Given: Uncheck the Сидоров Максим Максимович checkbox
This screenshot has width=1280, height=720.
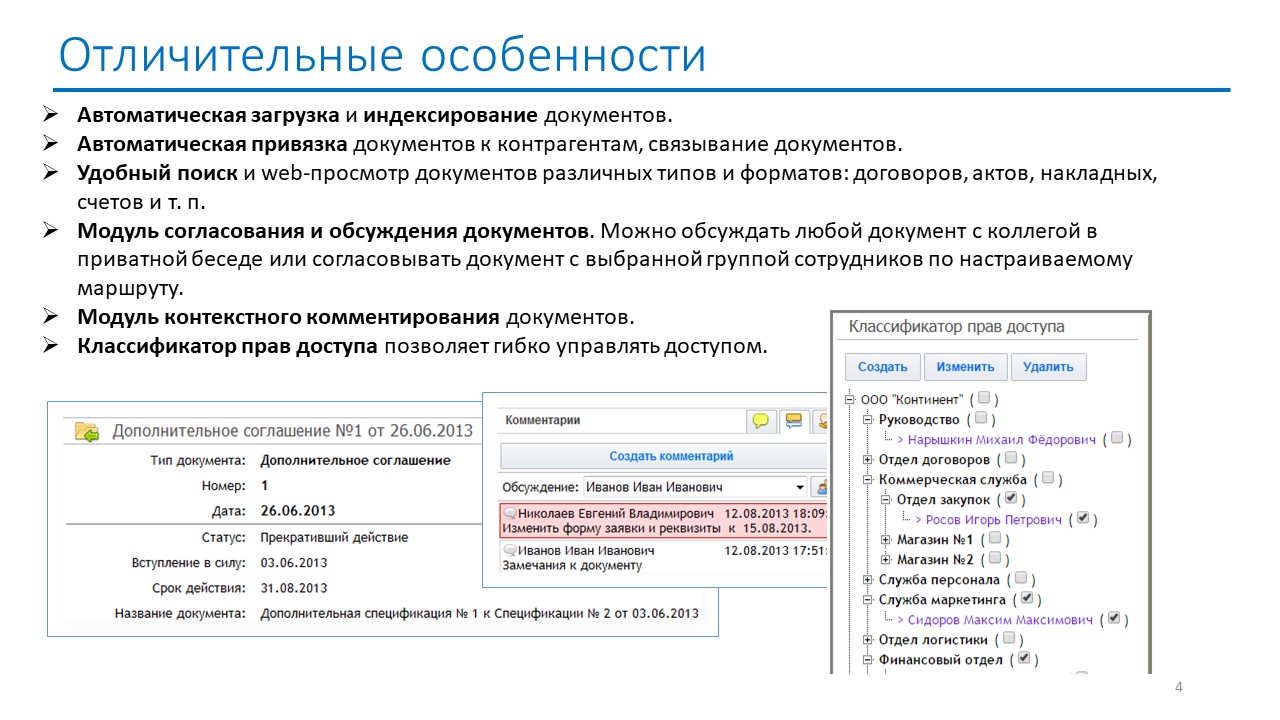Looking at the screenshot, I should pos(1114,619).
